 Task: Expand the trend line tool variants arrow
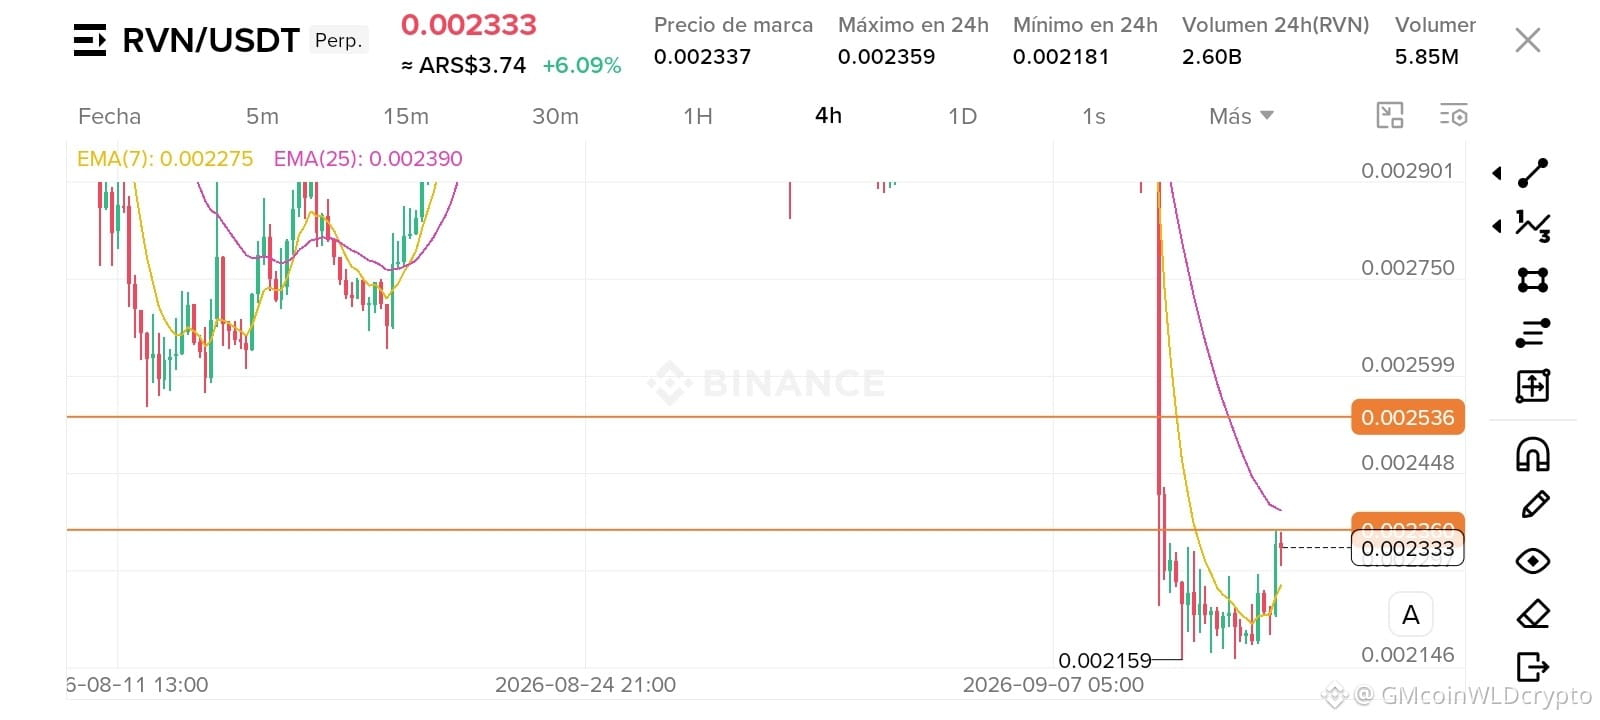click(x=1497, y=173)
